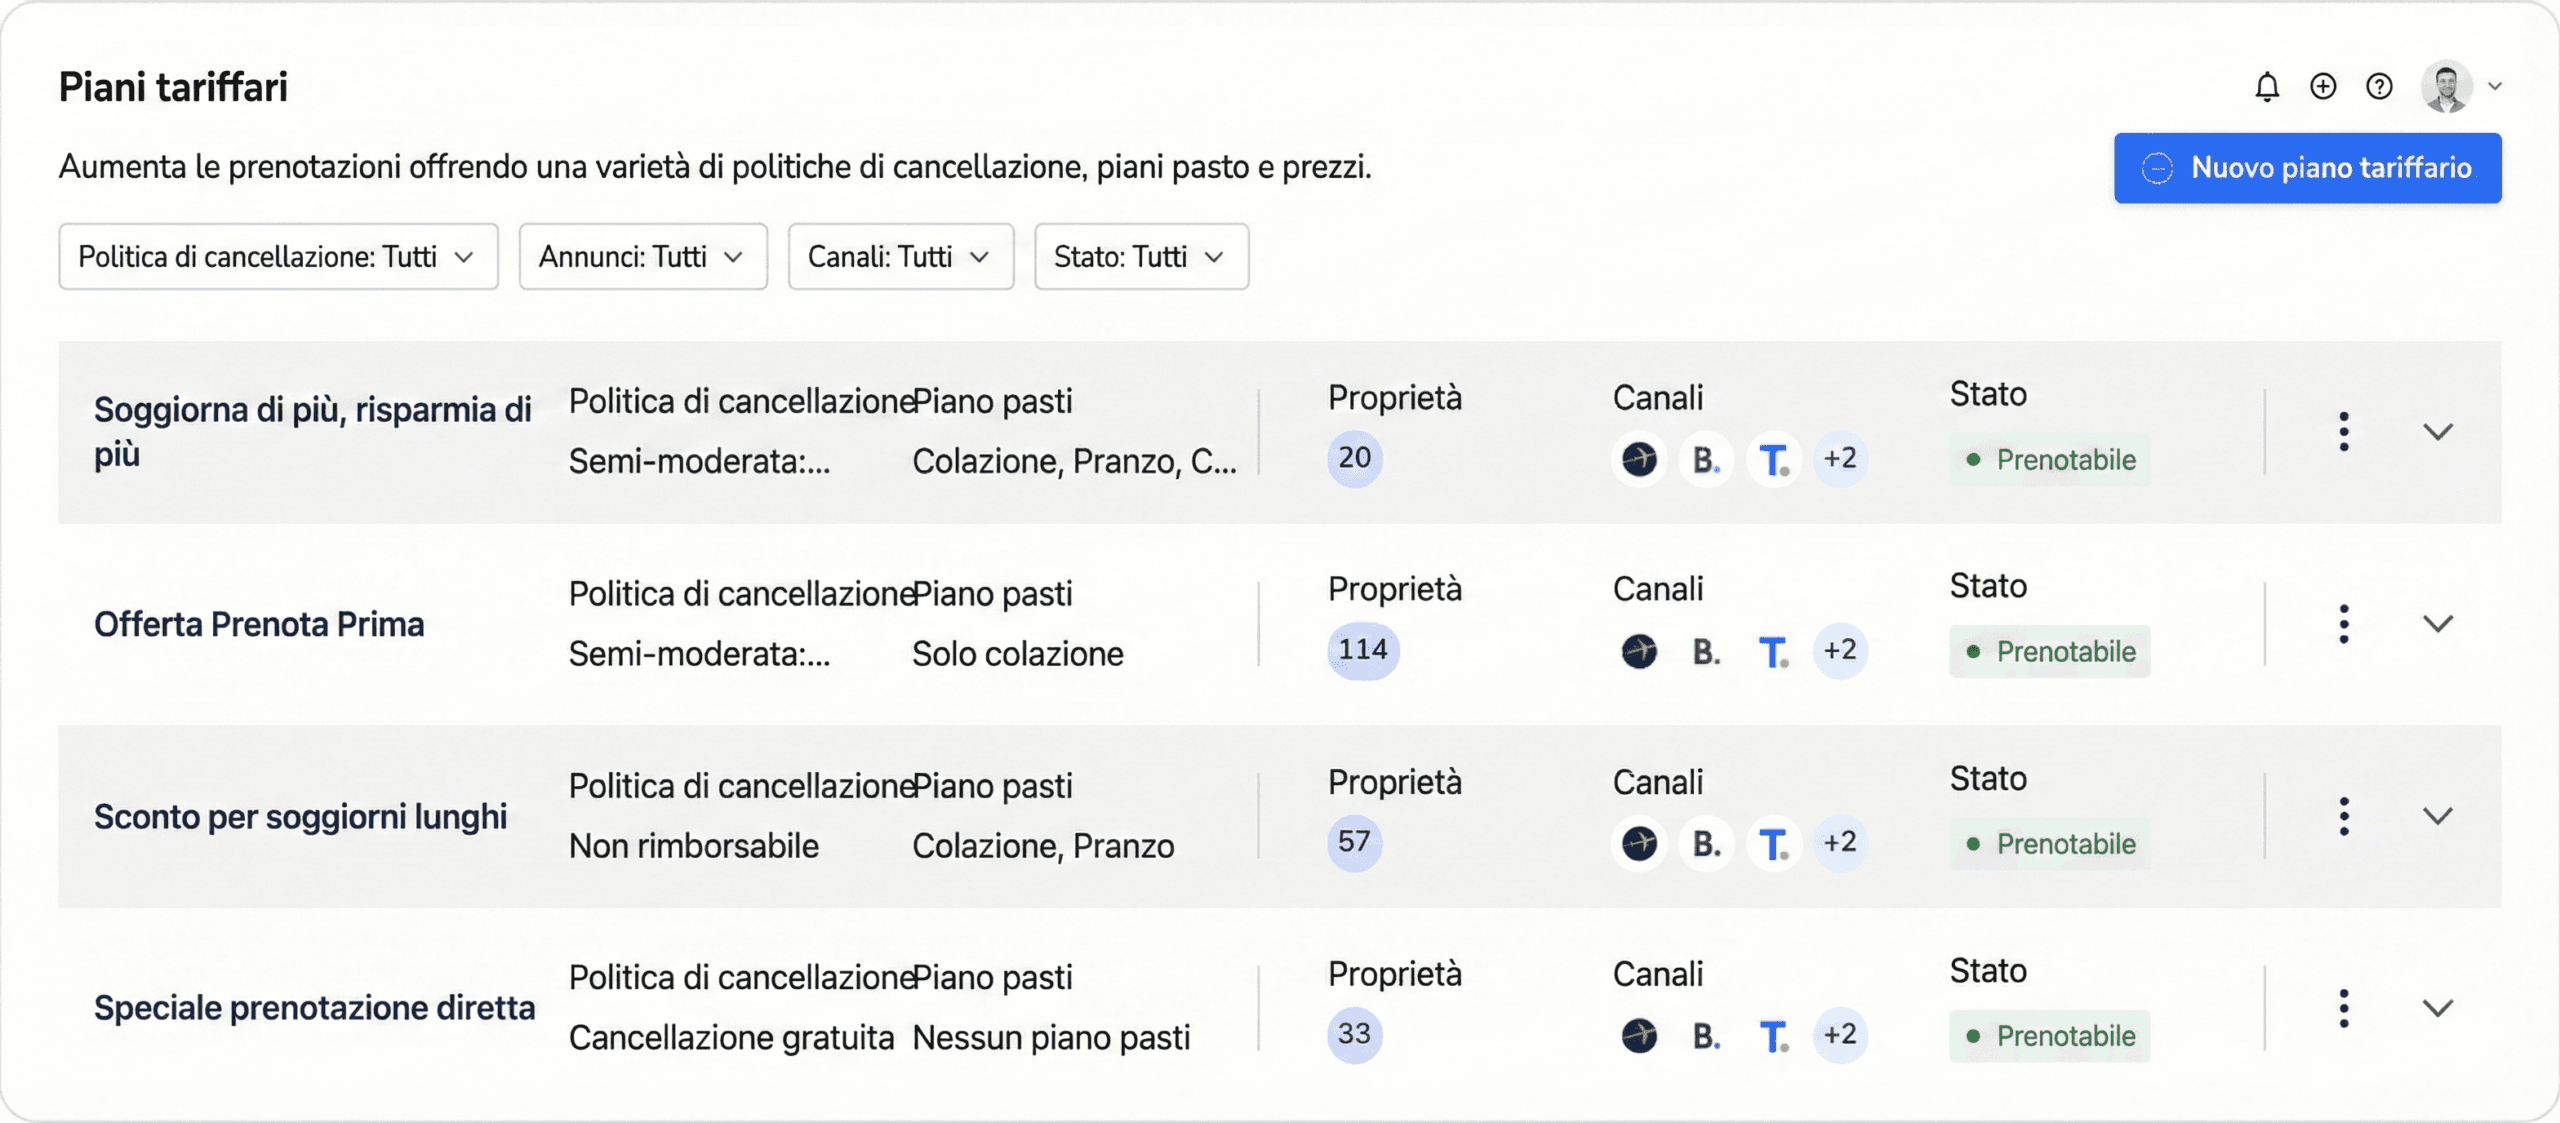Screen dimensions: 2560x1123
Task: Open three-dot menu for Sconto per soggiorni lunghi
Action: [x=2343, y=816]
